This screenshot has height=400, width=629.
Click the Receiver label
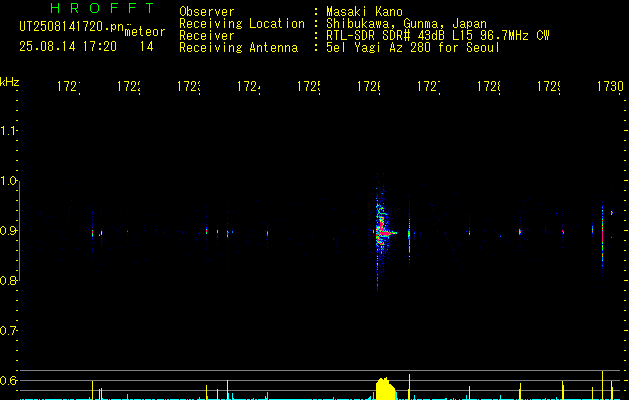(207, 36)
